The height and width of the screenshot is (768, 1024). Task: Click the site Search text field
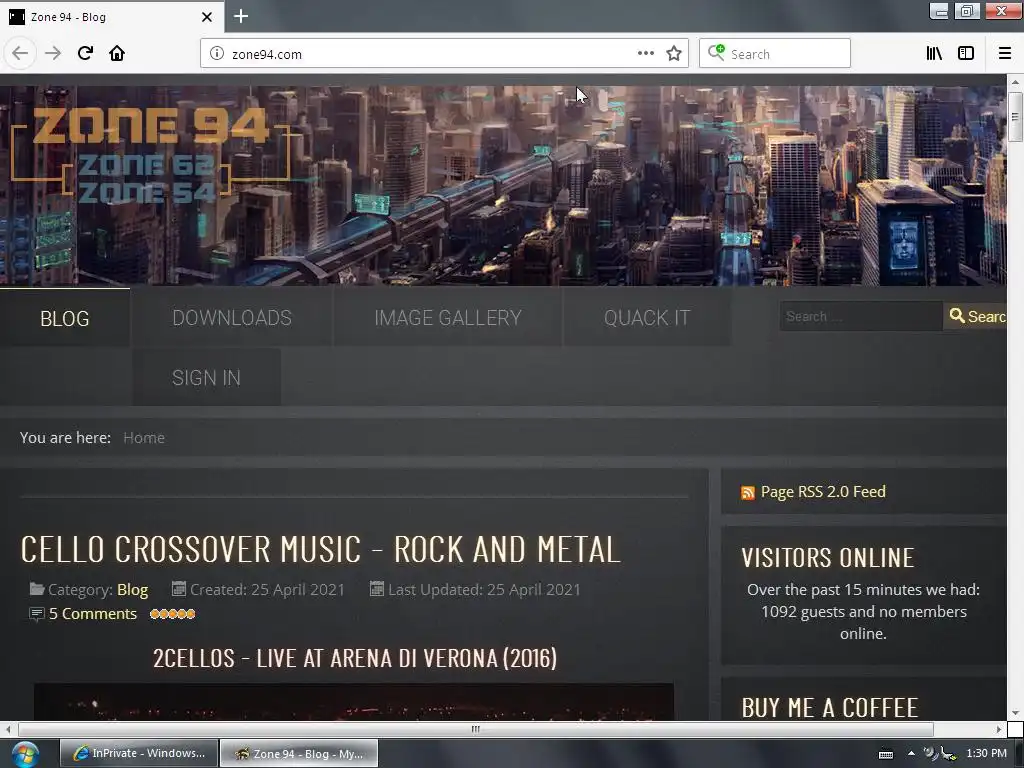click(x=861, y=316)
